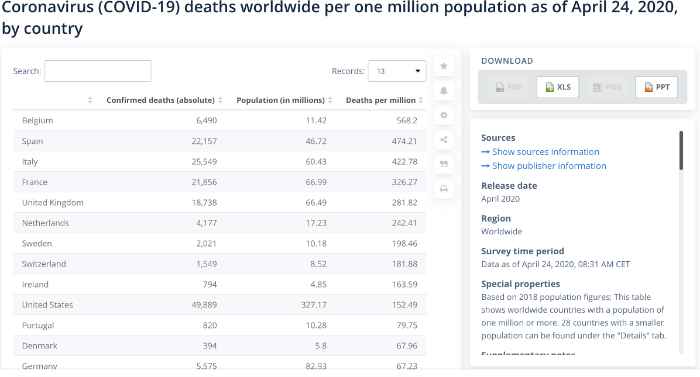Click the sidebar info panel scrollbar
The width and height of the screenshot is (700, 377).
pos(681,151)
